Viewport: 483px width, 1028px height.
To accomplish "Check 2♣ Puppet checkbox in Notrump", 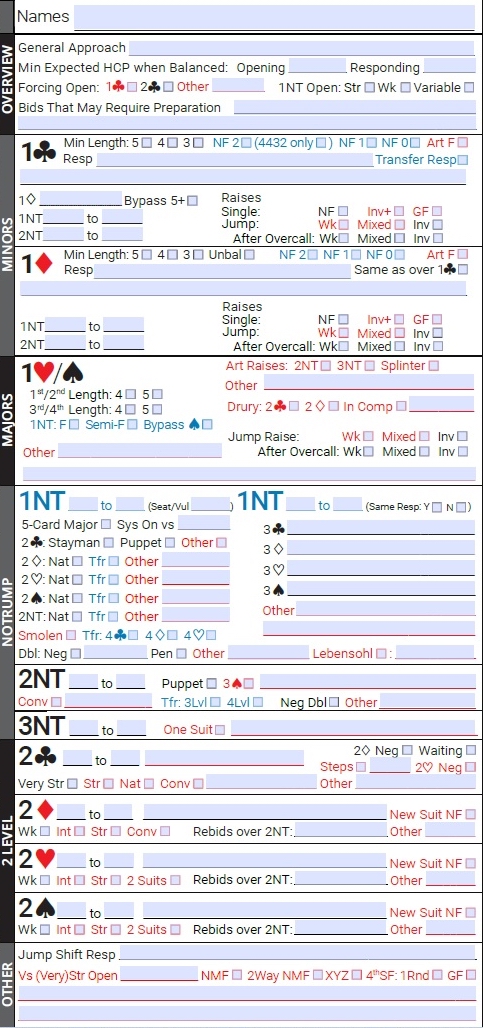I will (170, 543).
